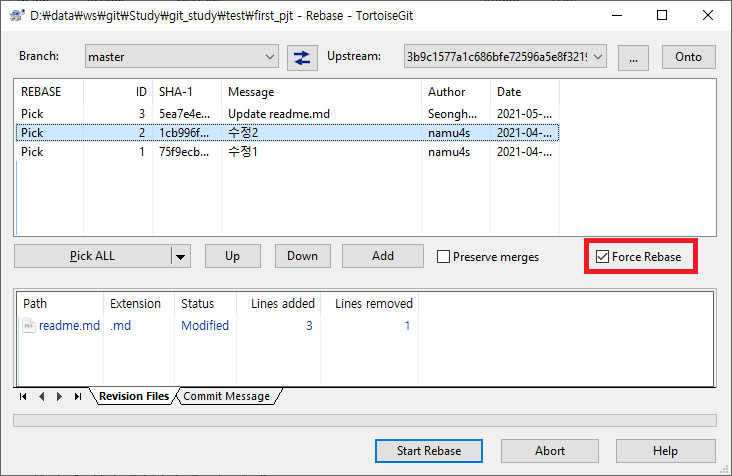Click the swap branch and upstream icon

pyautogui.click(x=301, y=57)
